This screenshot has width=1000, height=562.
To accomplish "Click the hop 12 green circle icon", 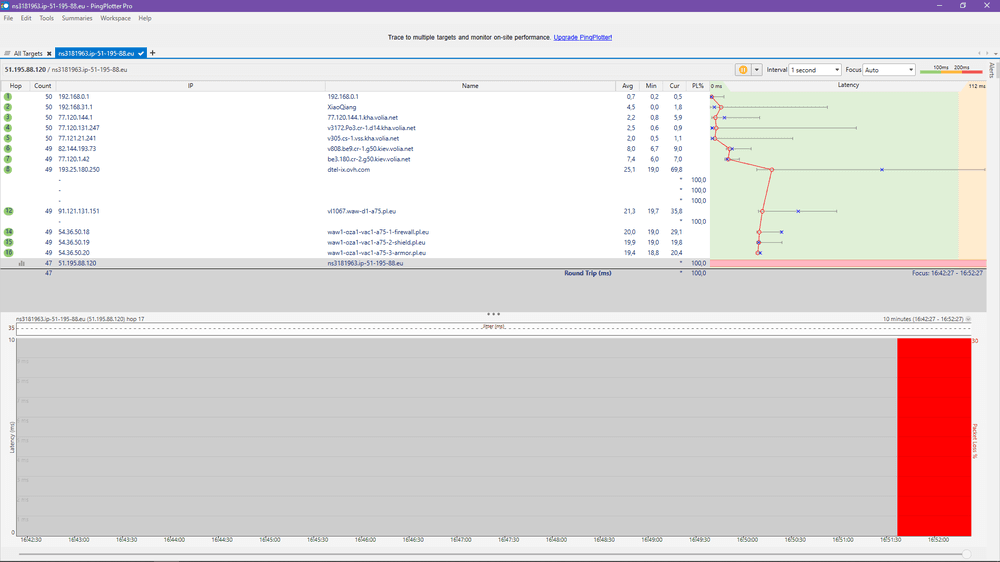I will coord(8,212).
